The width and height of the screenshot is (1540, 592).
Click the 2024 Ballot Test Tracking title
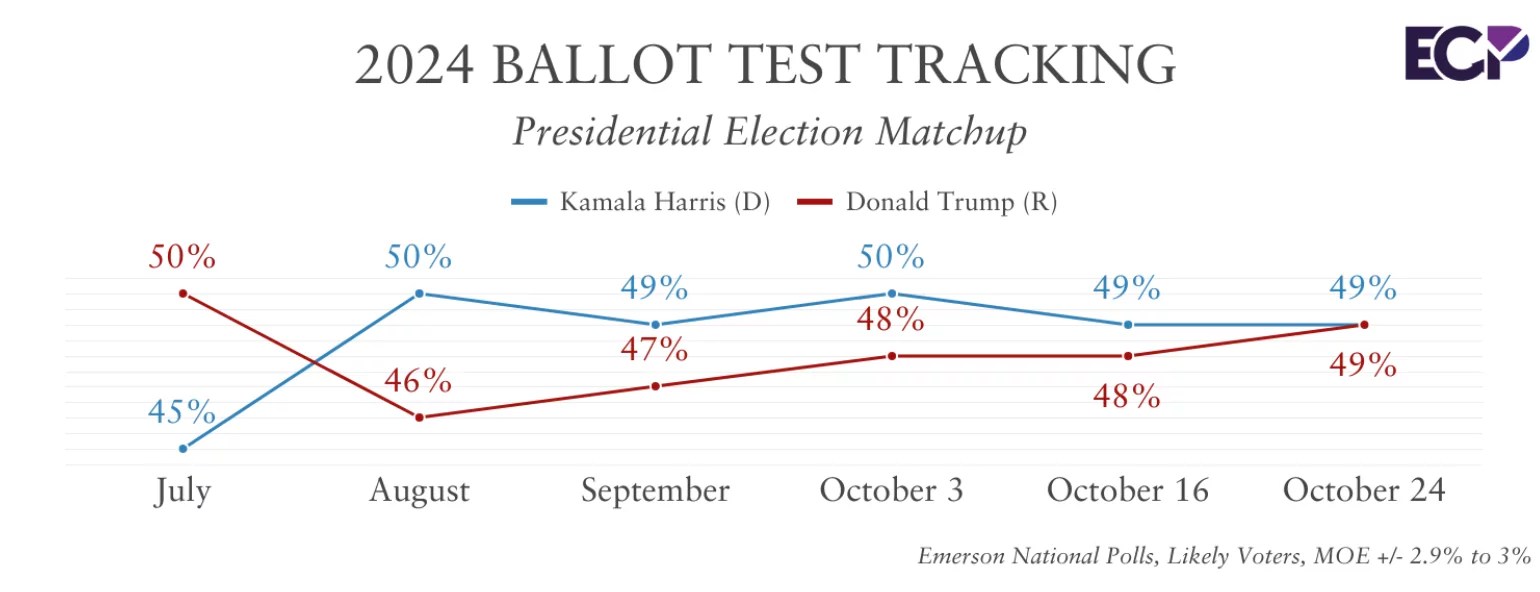[766, 66]
